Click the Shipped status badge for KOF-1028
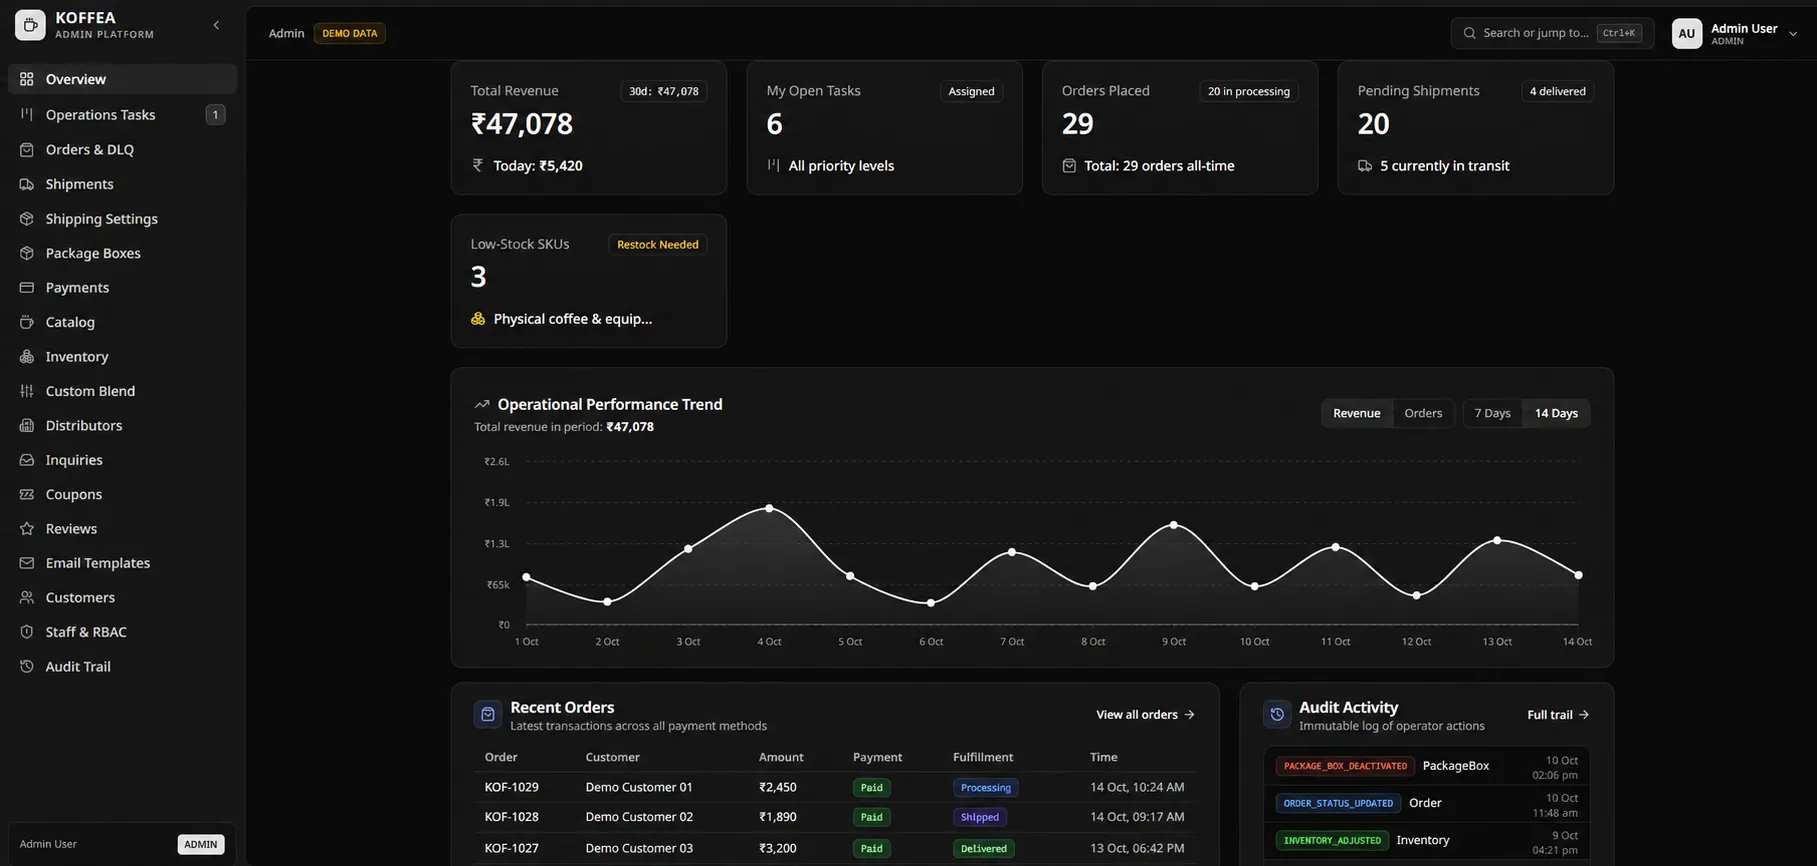 click(980, 817)
